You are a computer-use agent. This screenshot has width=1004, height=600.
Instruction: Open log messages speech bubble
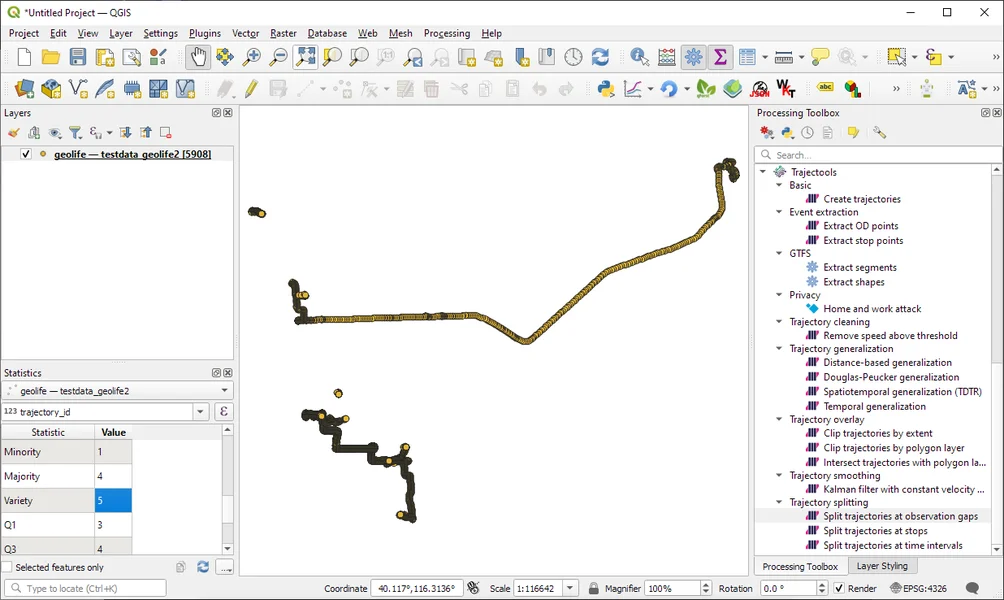click(x=972, y=588)
